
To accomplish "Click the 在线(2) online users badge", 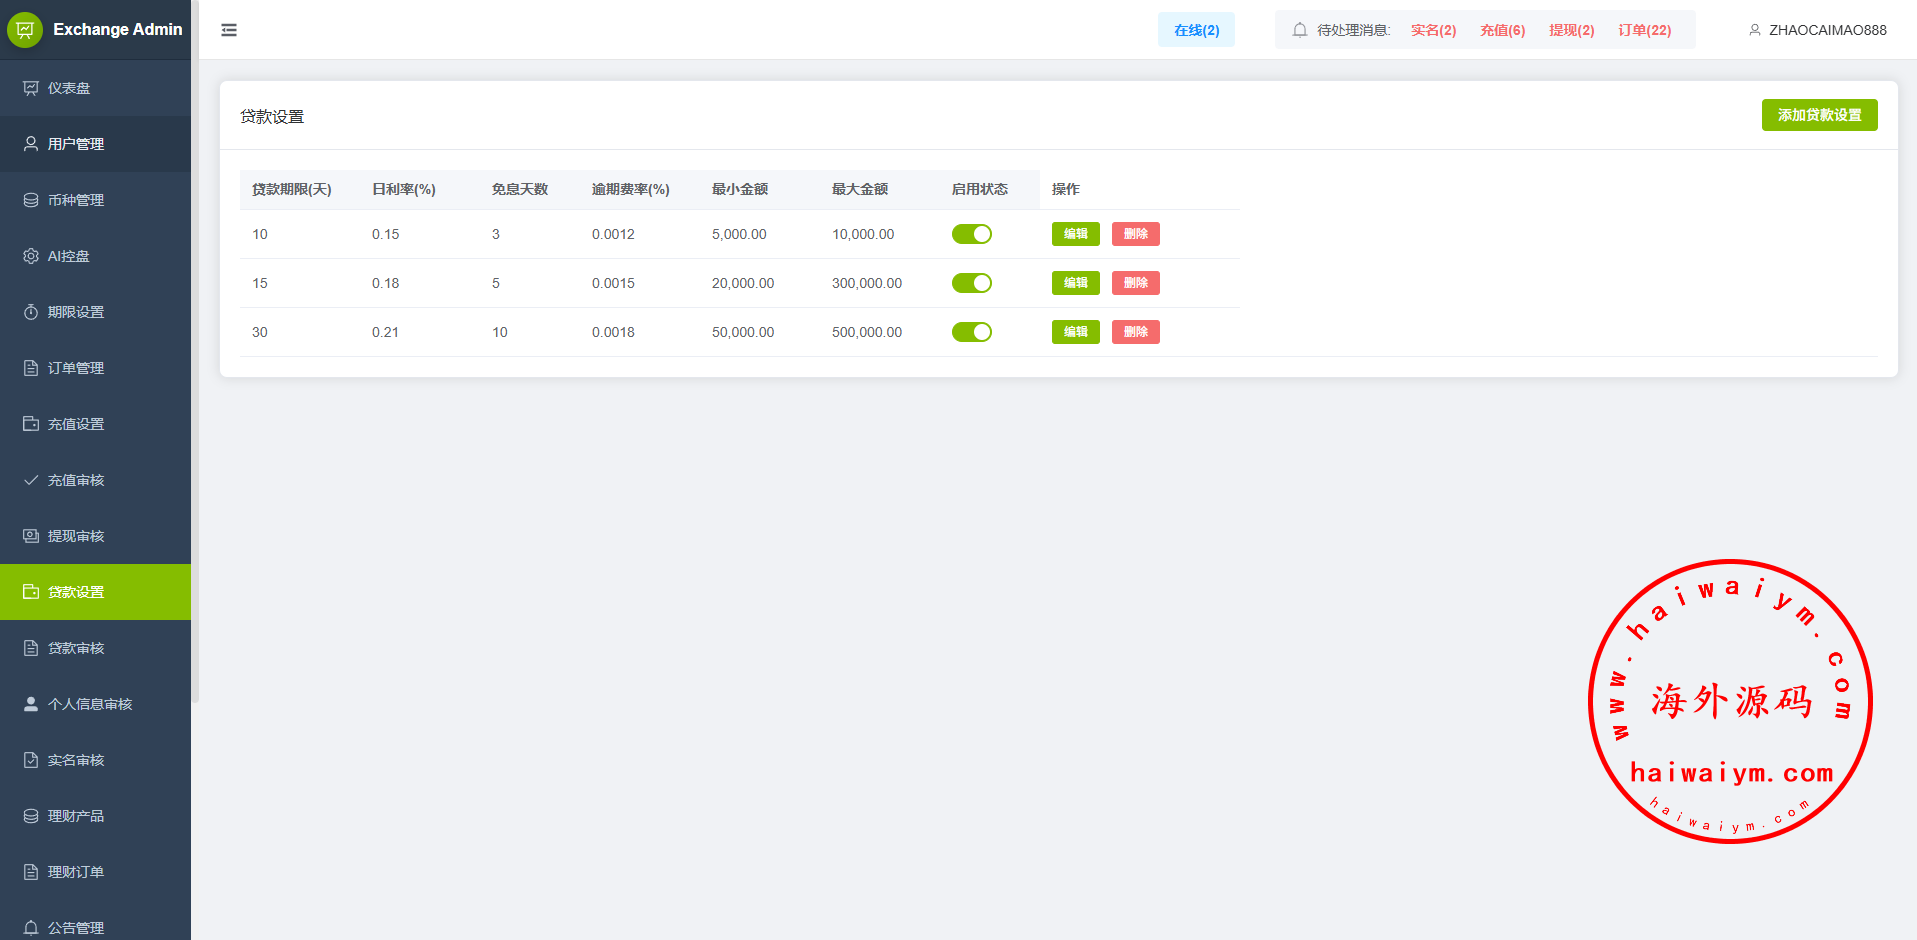I will coord(1196,30).
